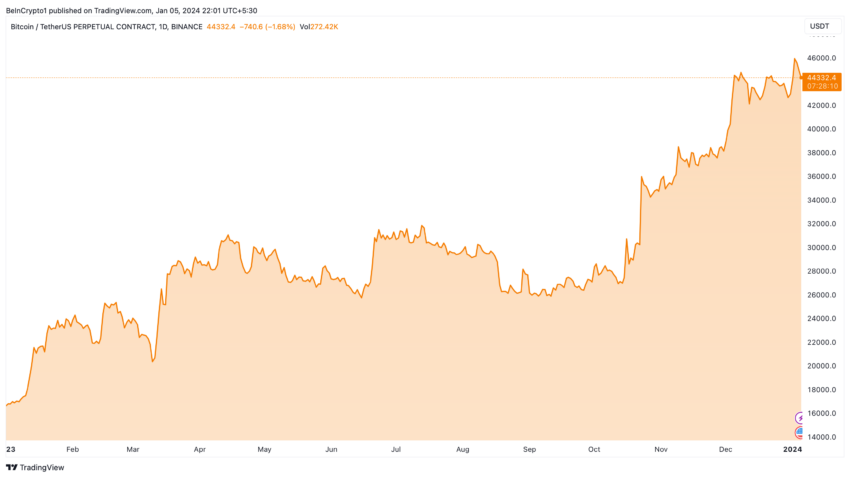Click the 14000.0 price scale label

pyautogui.click(x=821, y=437)
